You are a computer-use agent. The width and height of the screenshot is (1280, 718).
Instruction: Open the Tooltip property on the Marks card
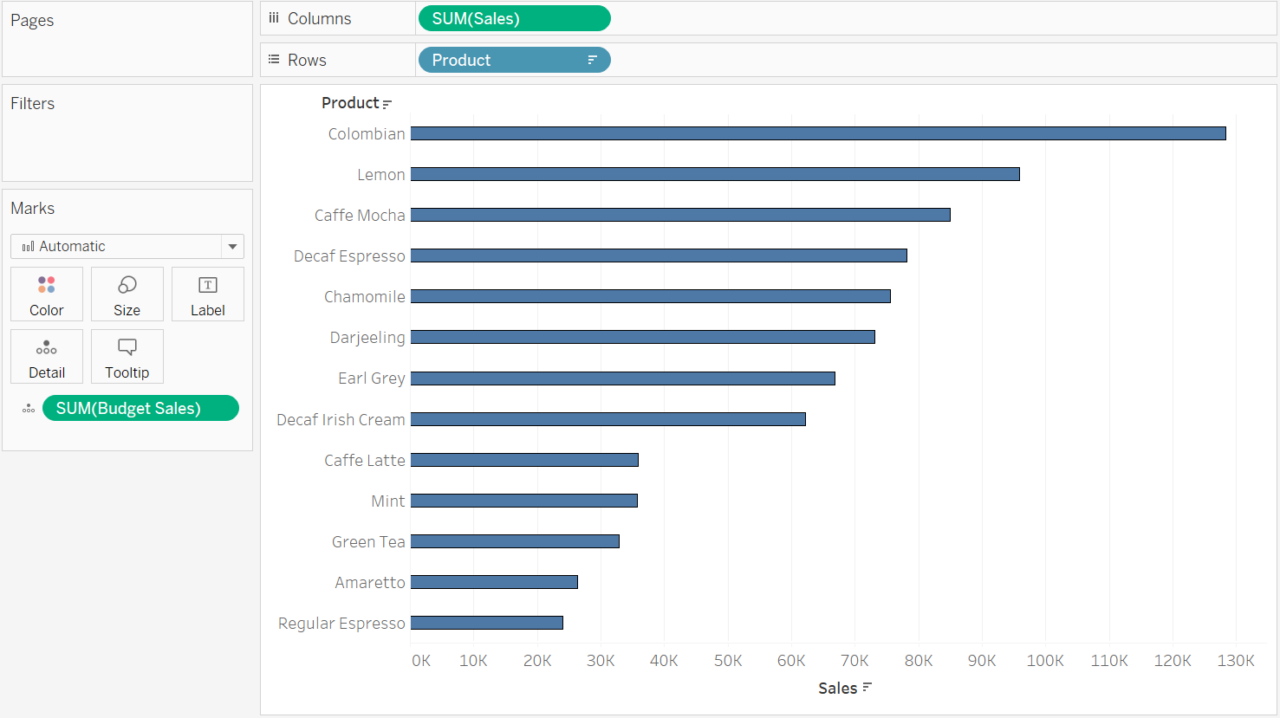tap(127, 356)
